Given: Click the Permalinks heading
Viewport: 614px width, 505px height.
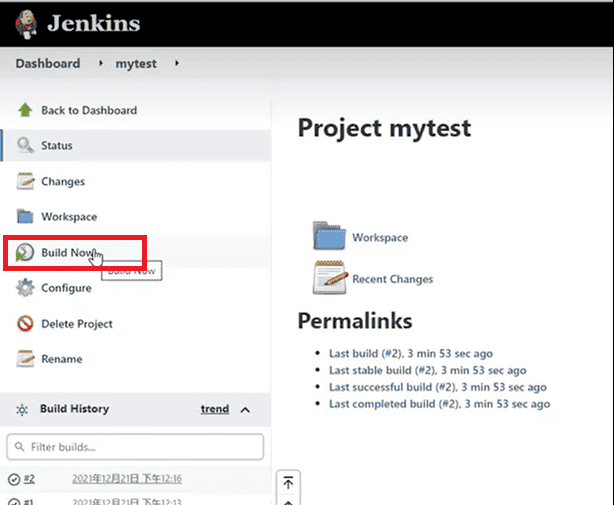Looking at the screenshot, I should [355, 321].
